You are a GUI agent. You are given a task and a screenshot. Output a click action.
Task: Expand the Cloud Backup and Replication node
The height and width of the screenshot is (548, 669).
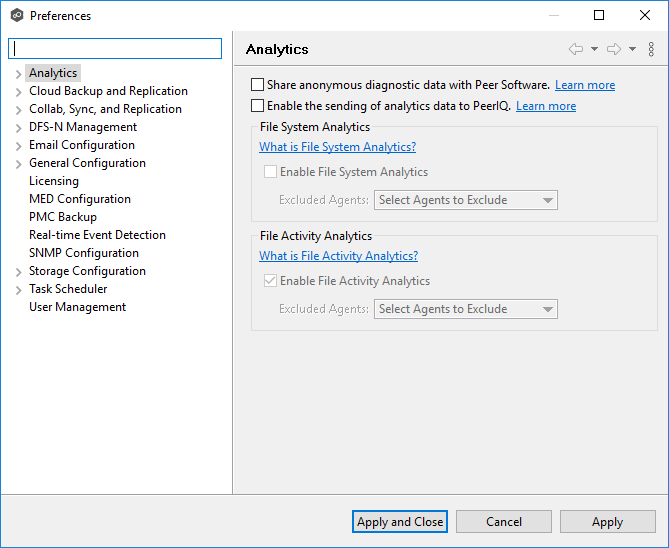(x=19, y=92)
